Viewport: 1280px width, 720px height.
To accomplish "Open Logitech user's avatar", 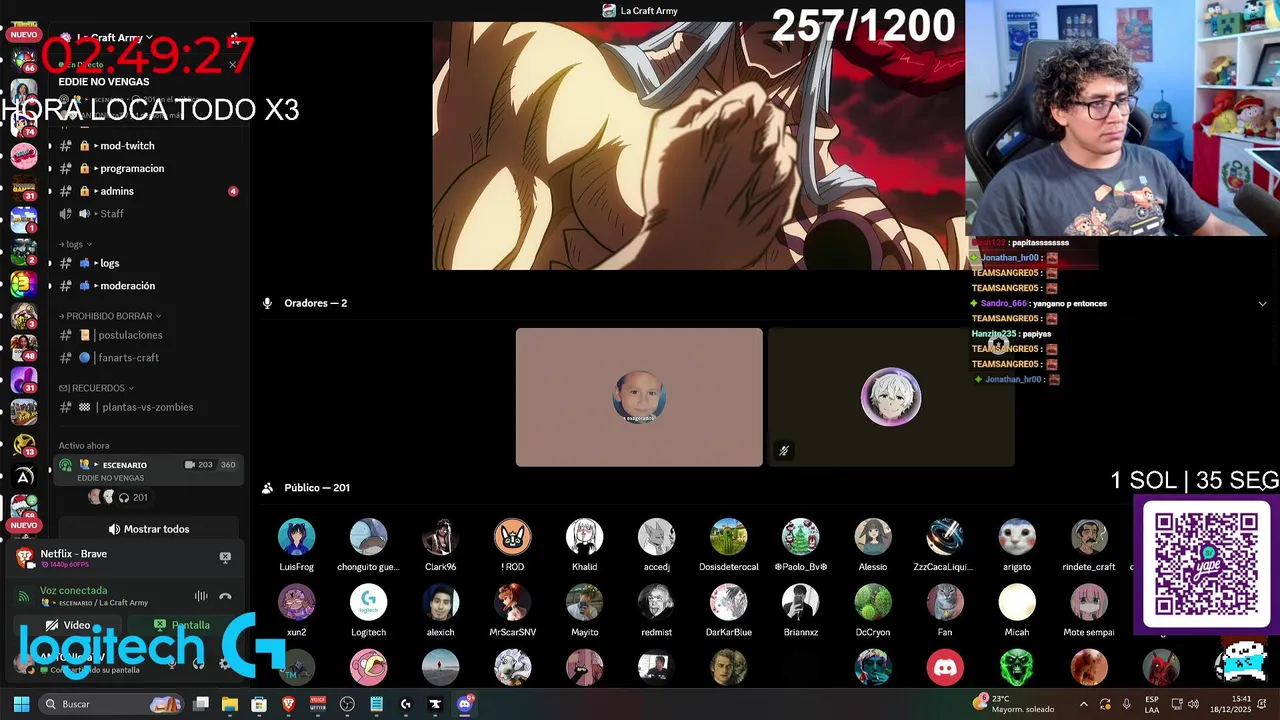I will tap(368, 603).
